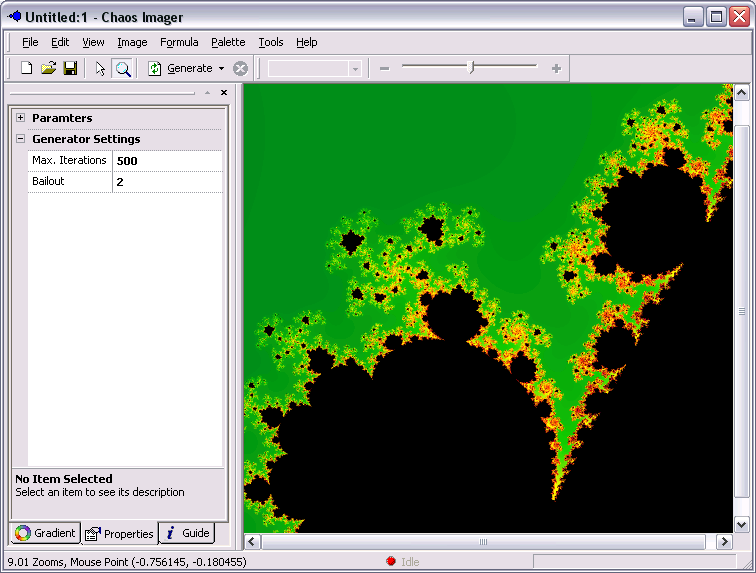The height and width of the screenshot is (573, 756).
Task: Click the Save disk icon
Action: tap(70, 68)
